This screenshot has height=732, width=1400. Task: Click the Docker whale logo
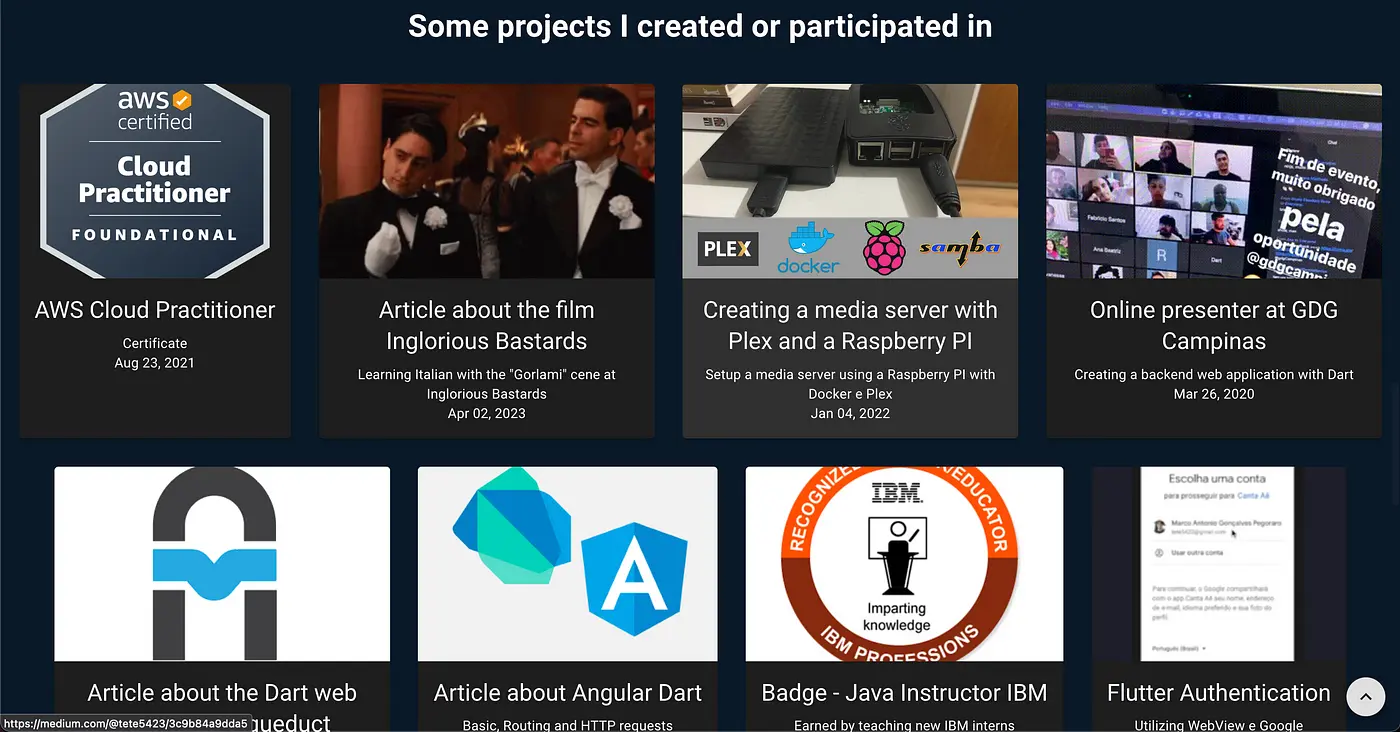[808, 248]
